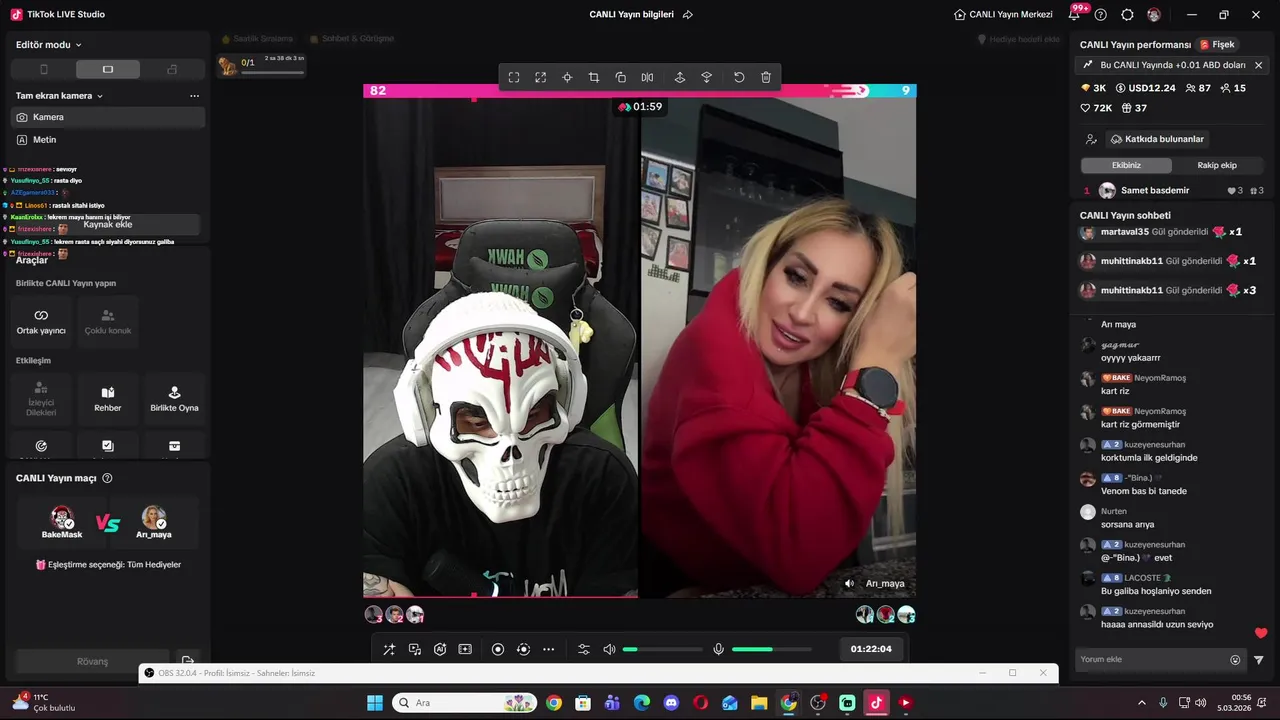Expand the Editör modu dropdown
The height and width of the screenshot is (720, 1280).
coord(49,44)
